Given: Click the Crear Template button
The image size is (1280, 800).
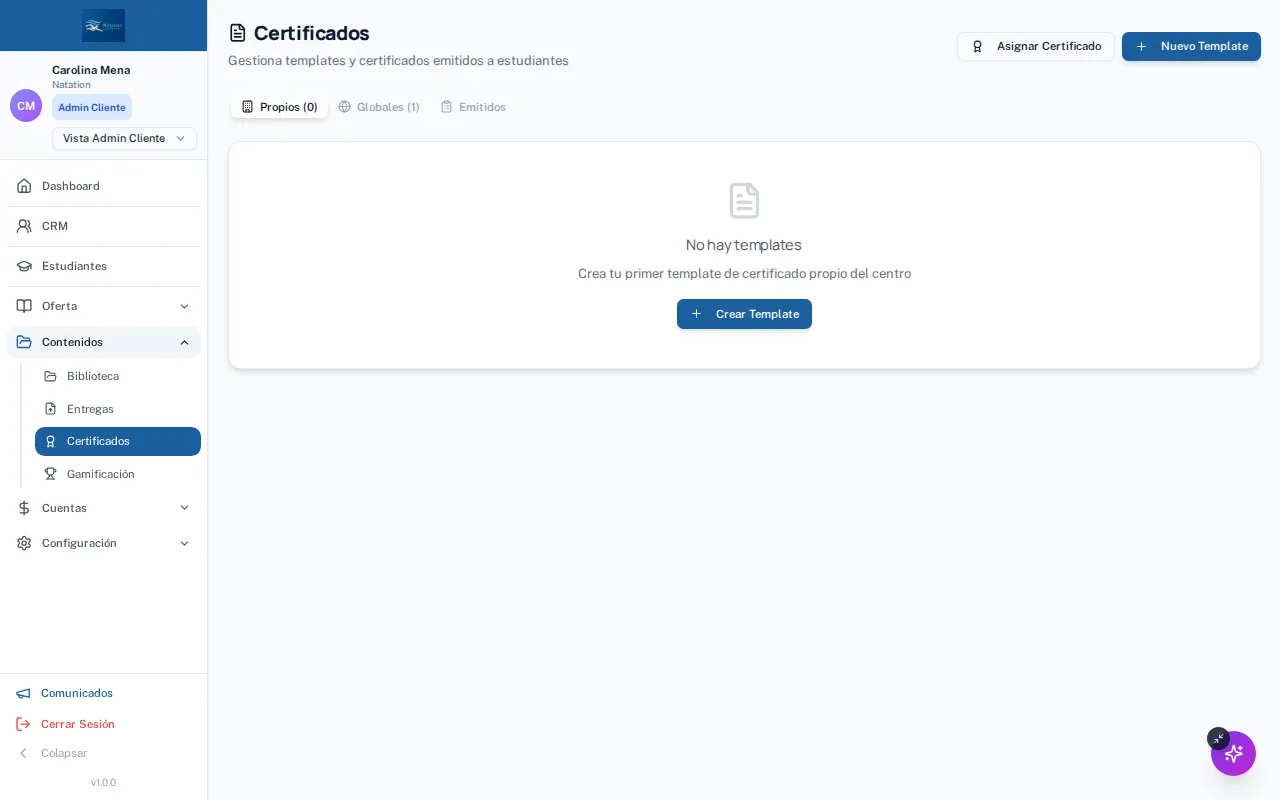Looking at the screenshot, I should pos(744,314).
